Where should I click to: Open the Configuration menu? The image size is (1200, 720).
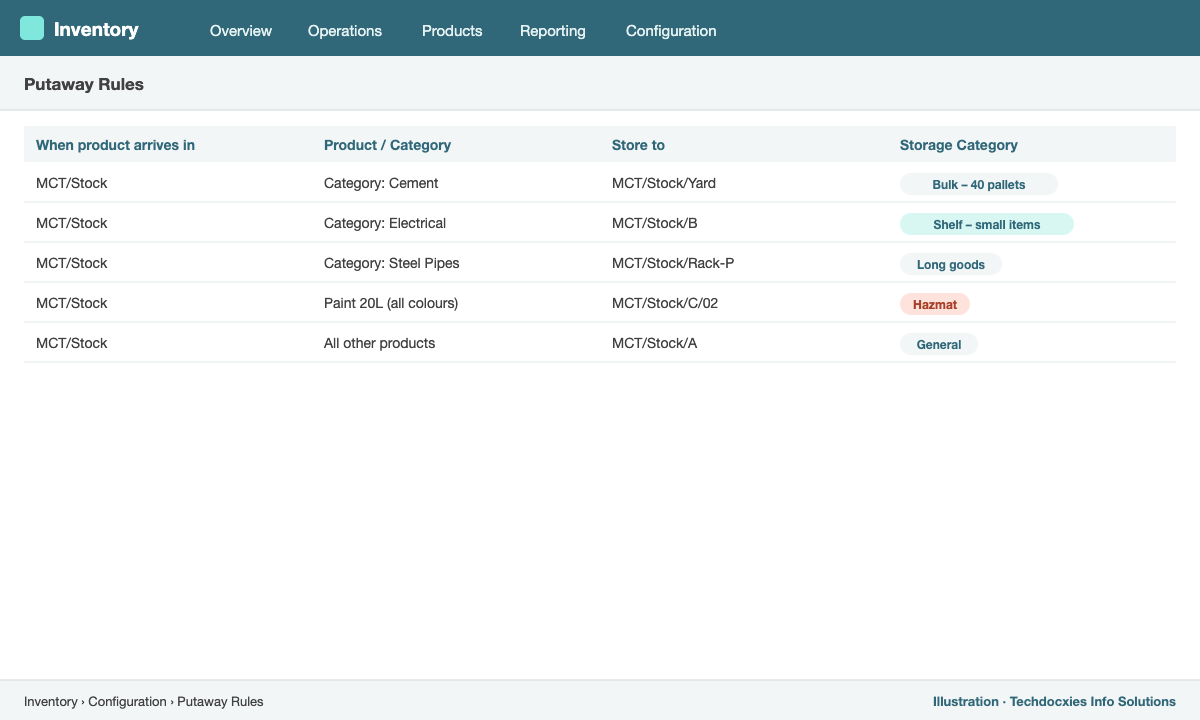(x=671, y=31)
